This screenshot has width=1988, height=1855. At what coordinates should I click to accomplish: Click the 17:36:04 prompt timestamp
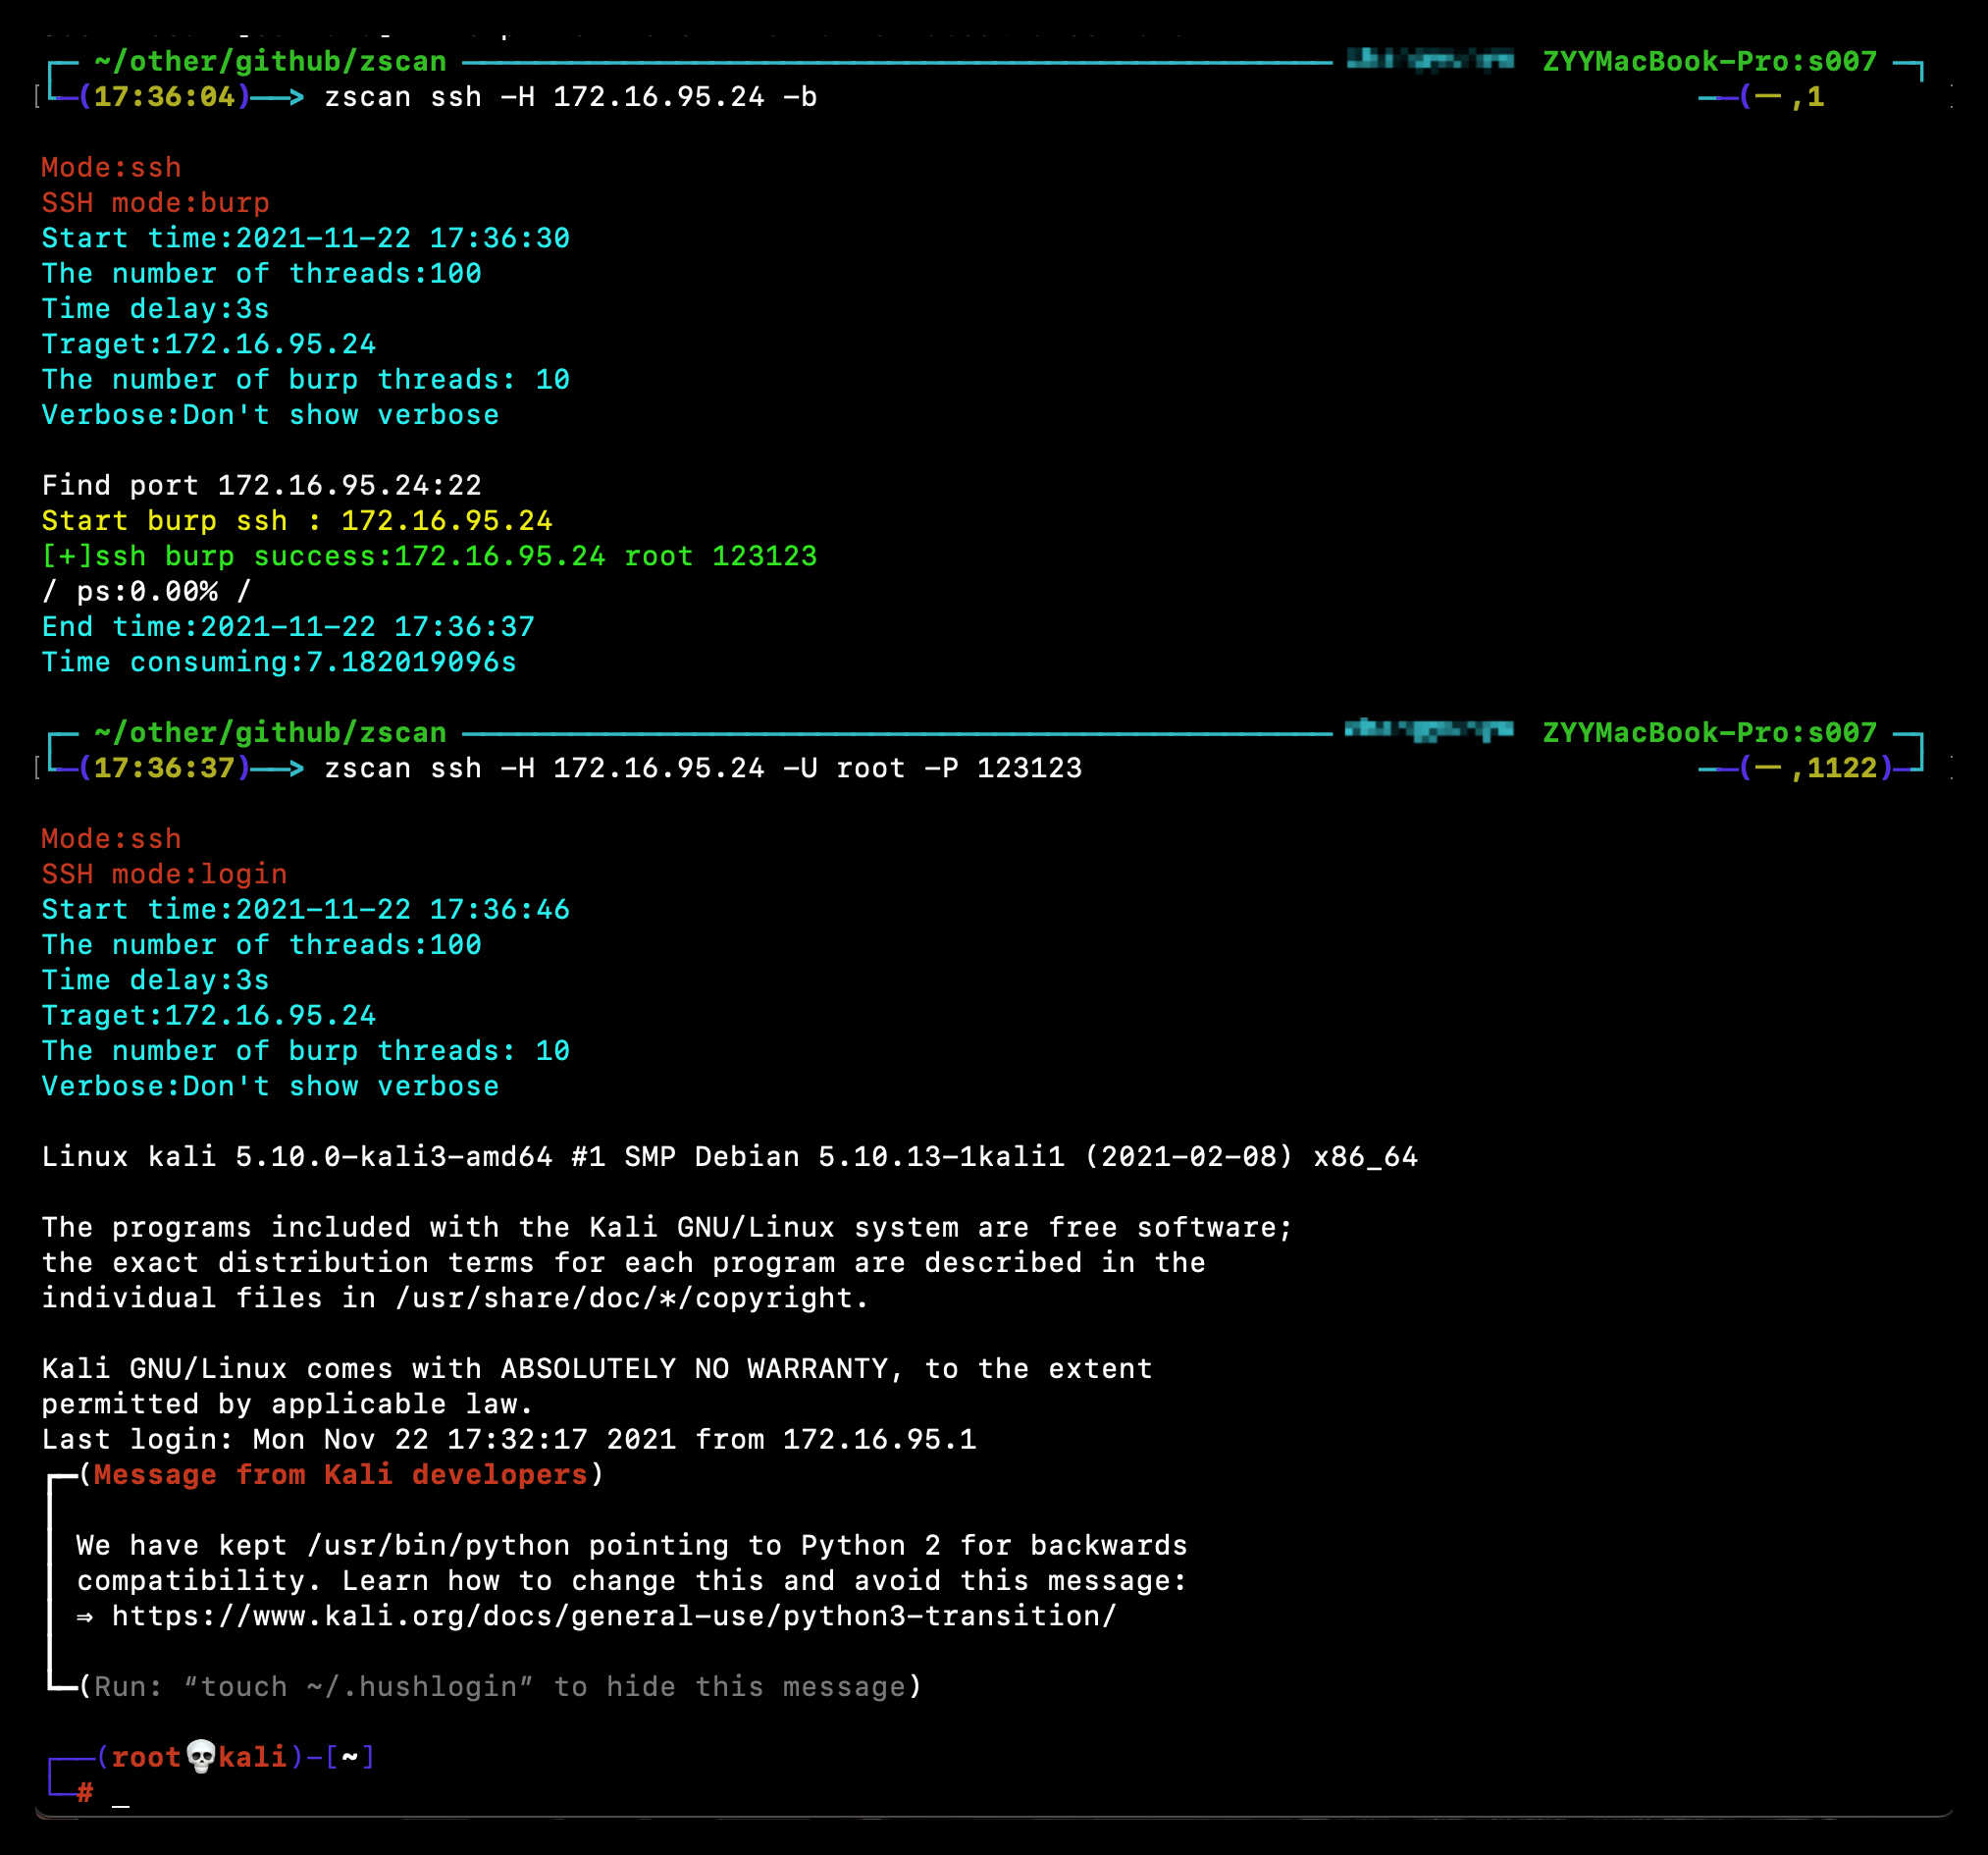point(164,97)
